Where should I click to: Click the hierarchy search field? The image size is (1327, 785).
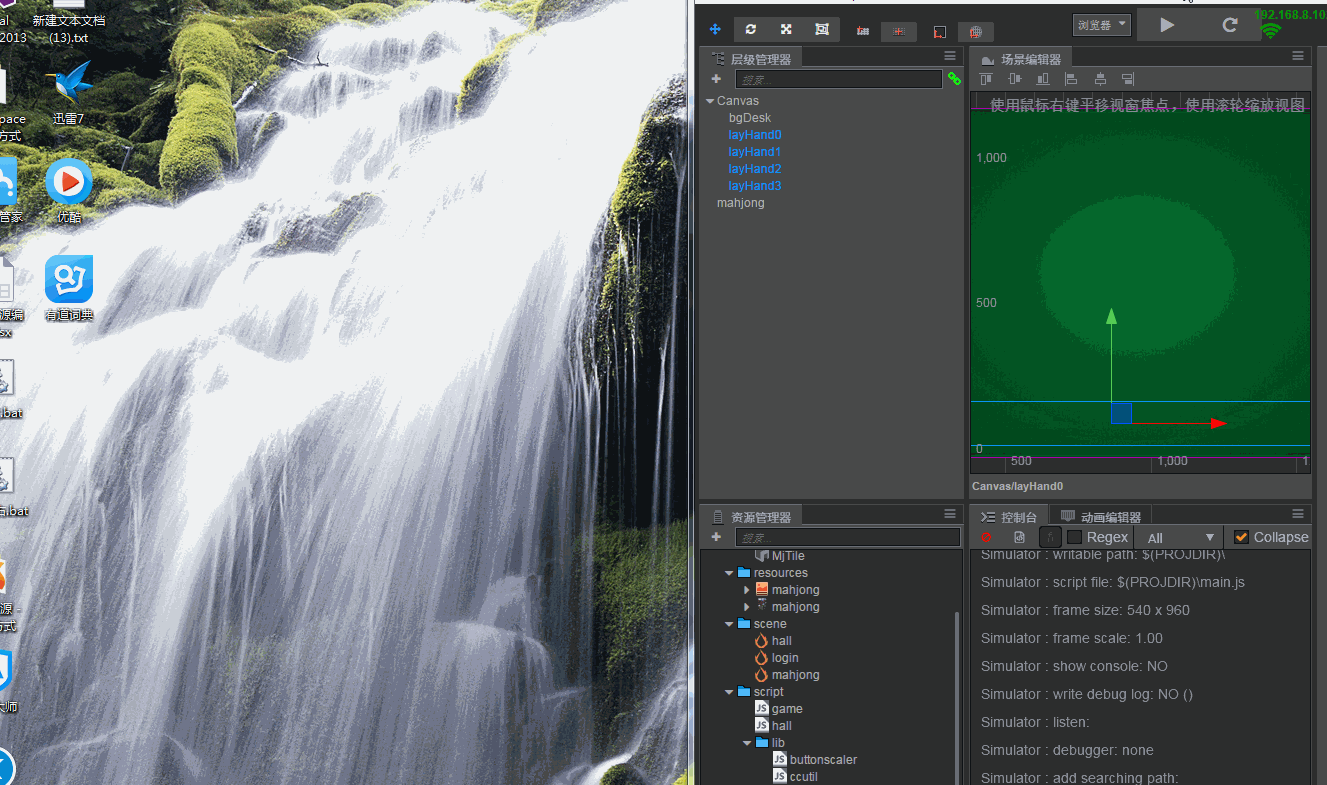pyautogui.click(x=838, y=79)
